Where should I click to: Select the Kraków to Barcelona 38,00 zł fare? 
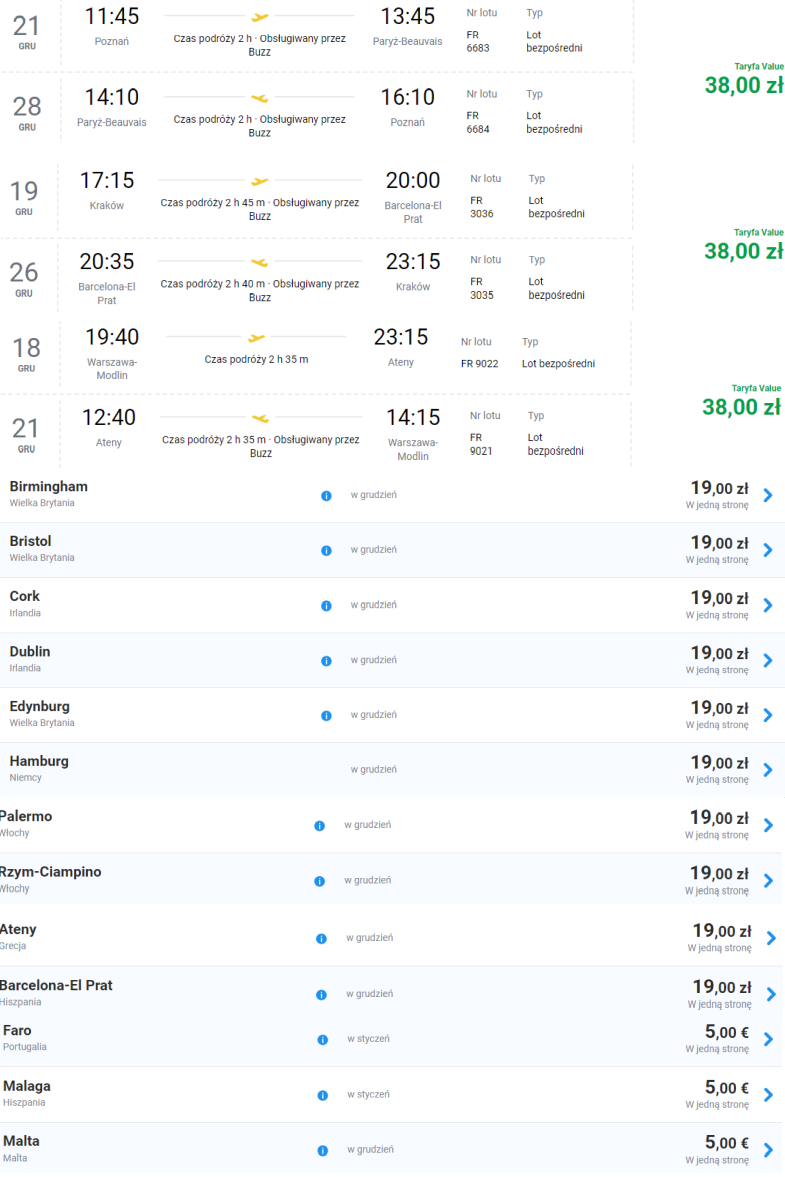744,251
